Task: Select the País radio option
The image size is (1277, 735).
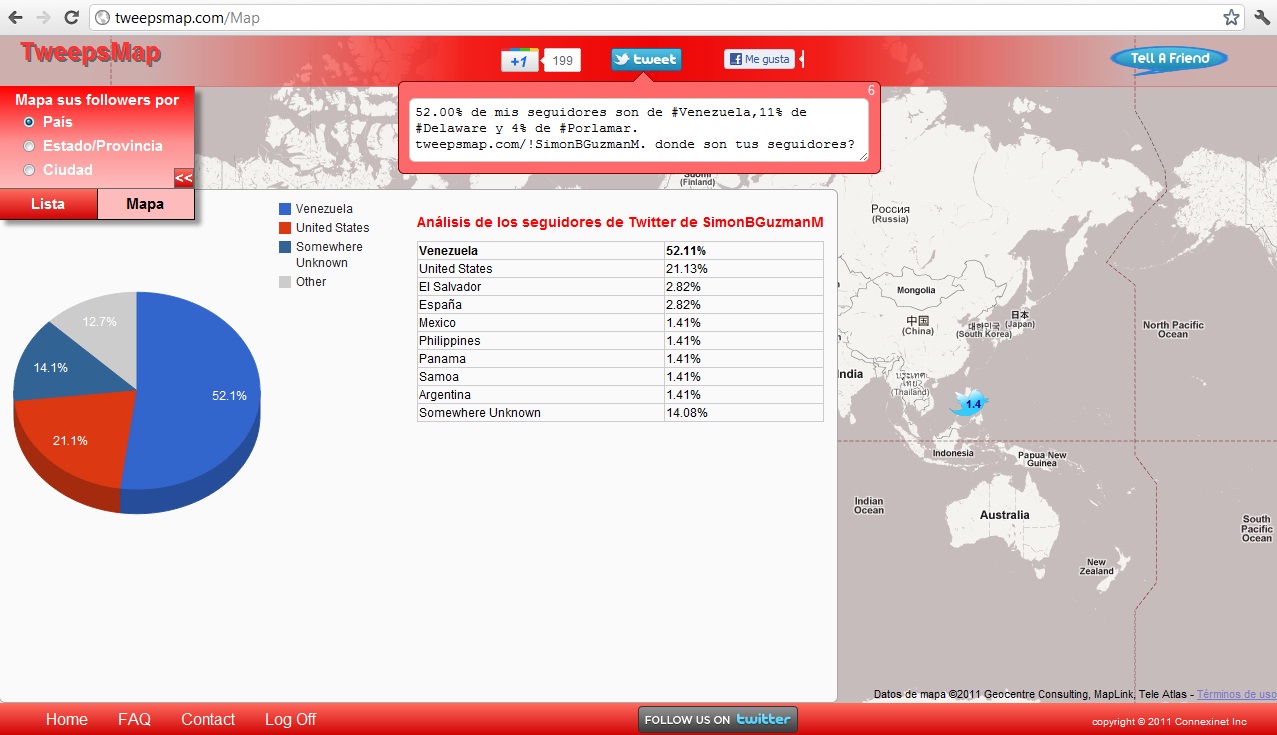Action: 29,122
